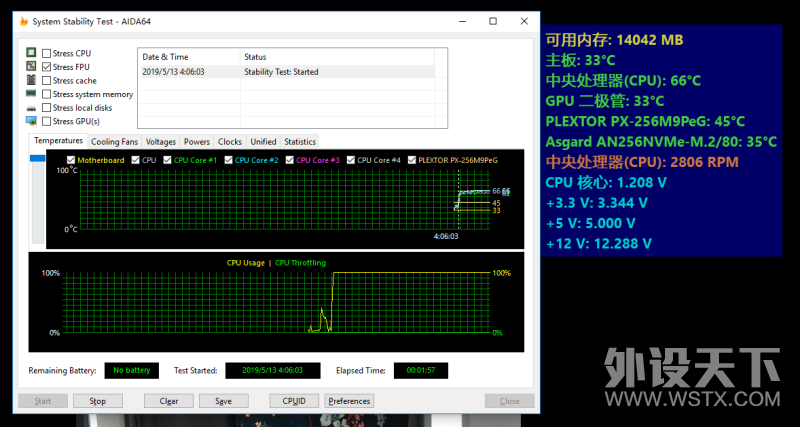Click the Date & Time column header

[x=189, y=57]
